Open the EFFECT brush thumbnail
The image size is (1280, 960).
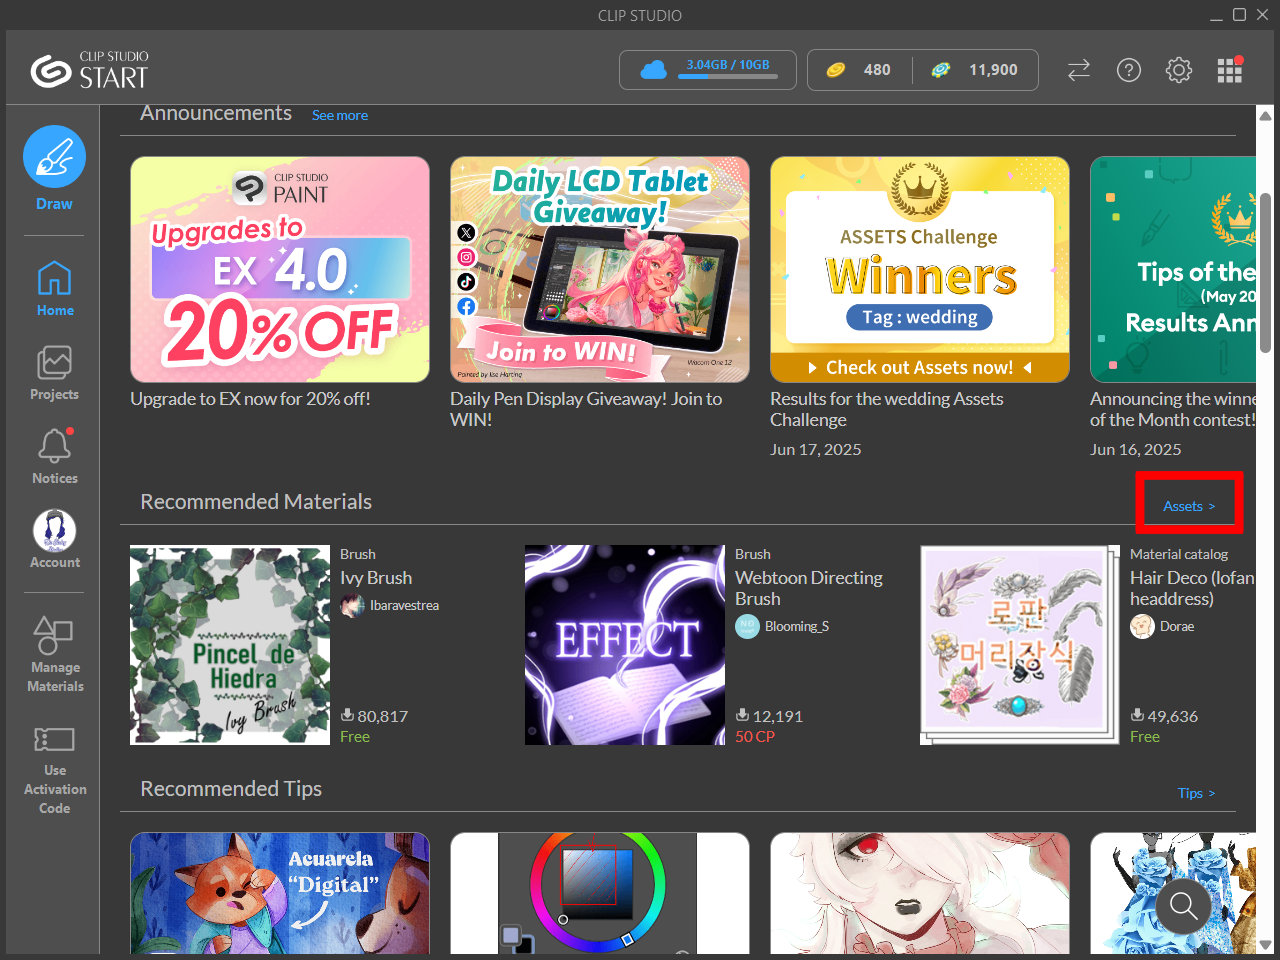[625, 645]
